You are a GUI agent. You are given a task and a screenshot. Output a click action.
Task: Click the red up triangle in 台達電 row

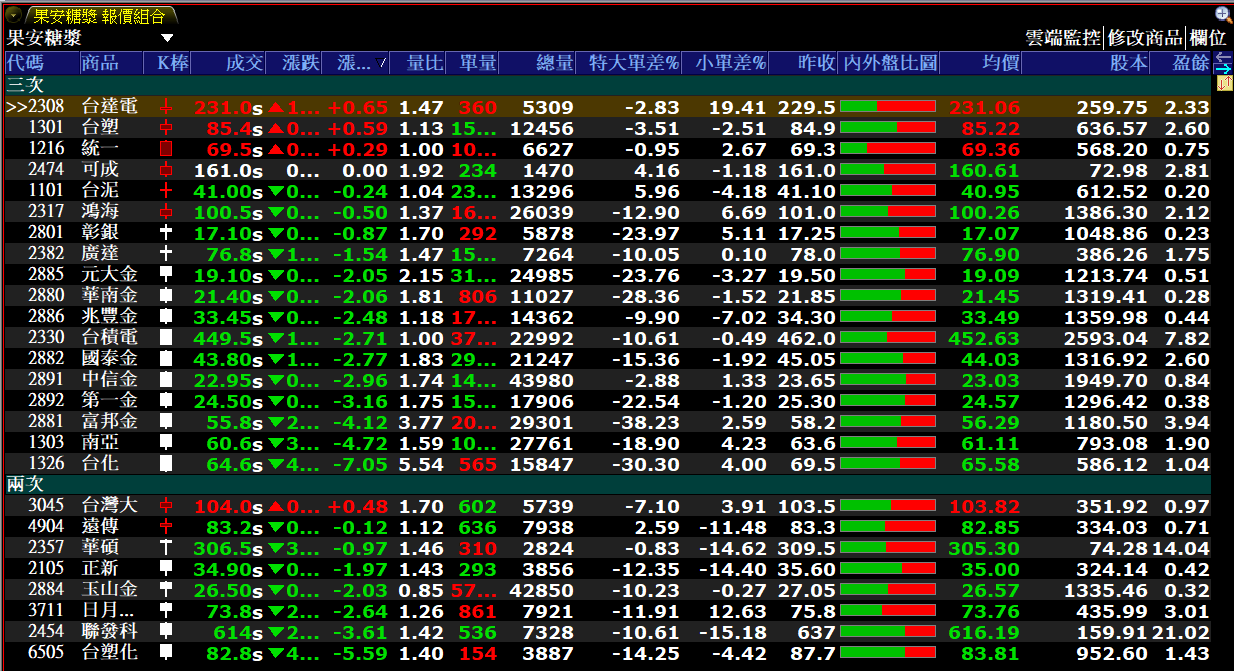coord(275,107)
